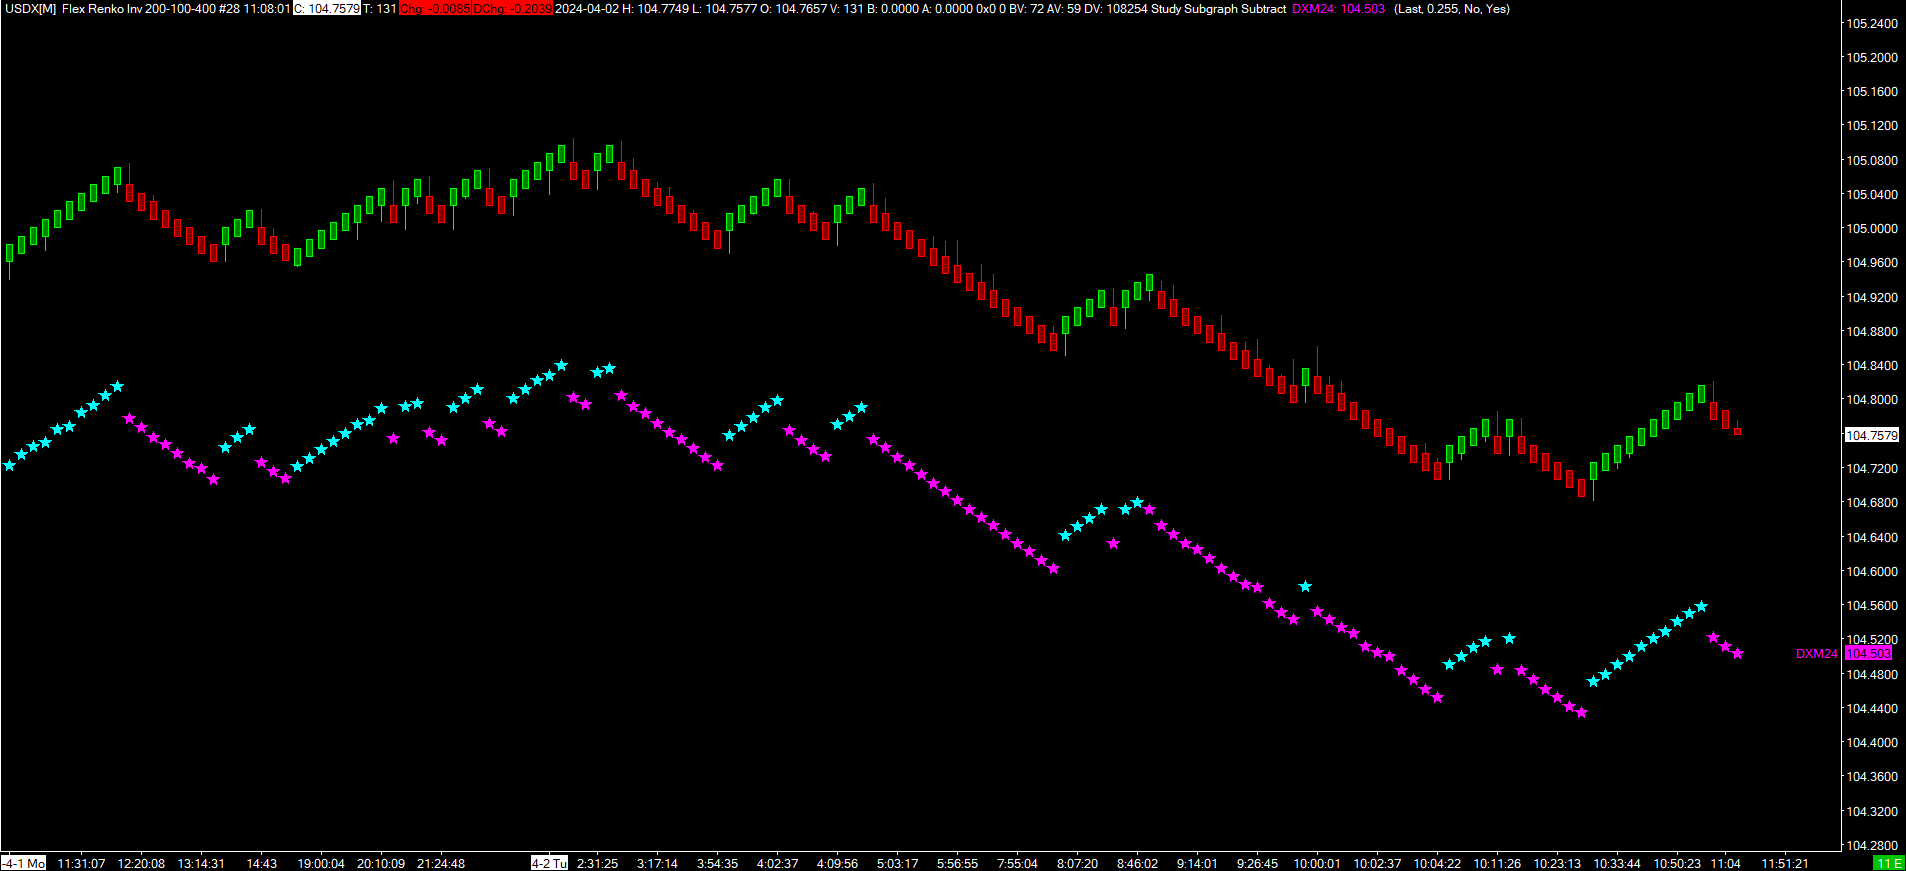Click the 'DV: 108254' daily volume text
This screenshot has width=1906, height=871.
1114,9
